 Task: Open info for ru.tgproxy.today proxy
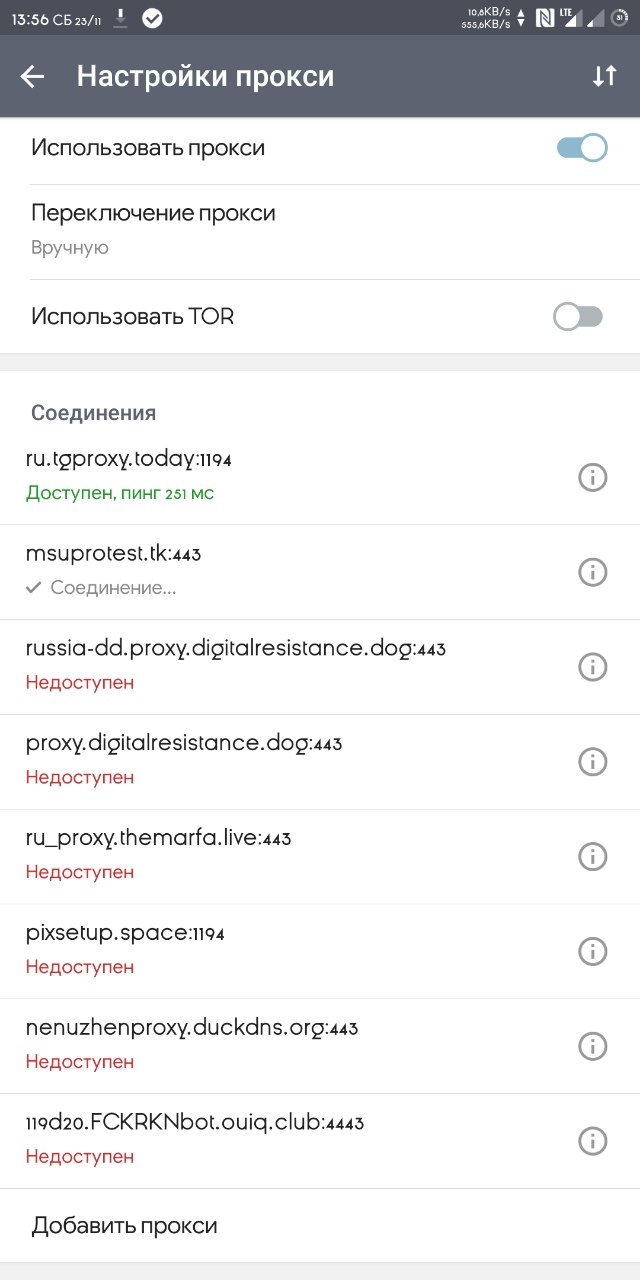[x=593, y=477]
